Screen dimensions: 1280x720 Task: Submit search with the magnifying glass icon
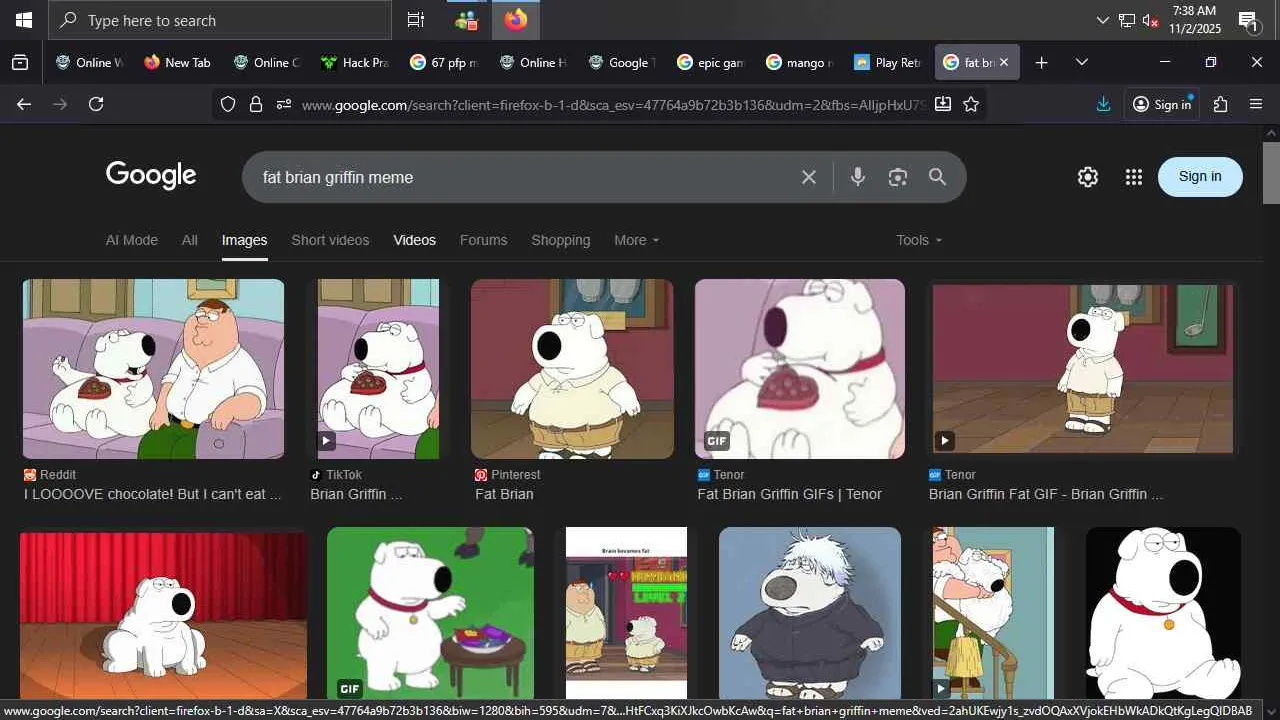coord(937,177)
